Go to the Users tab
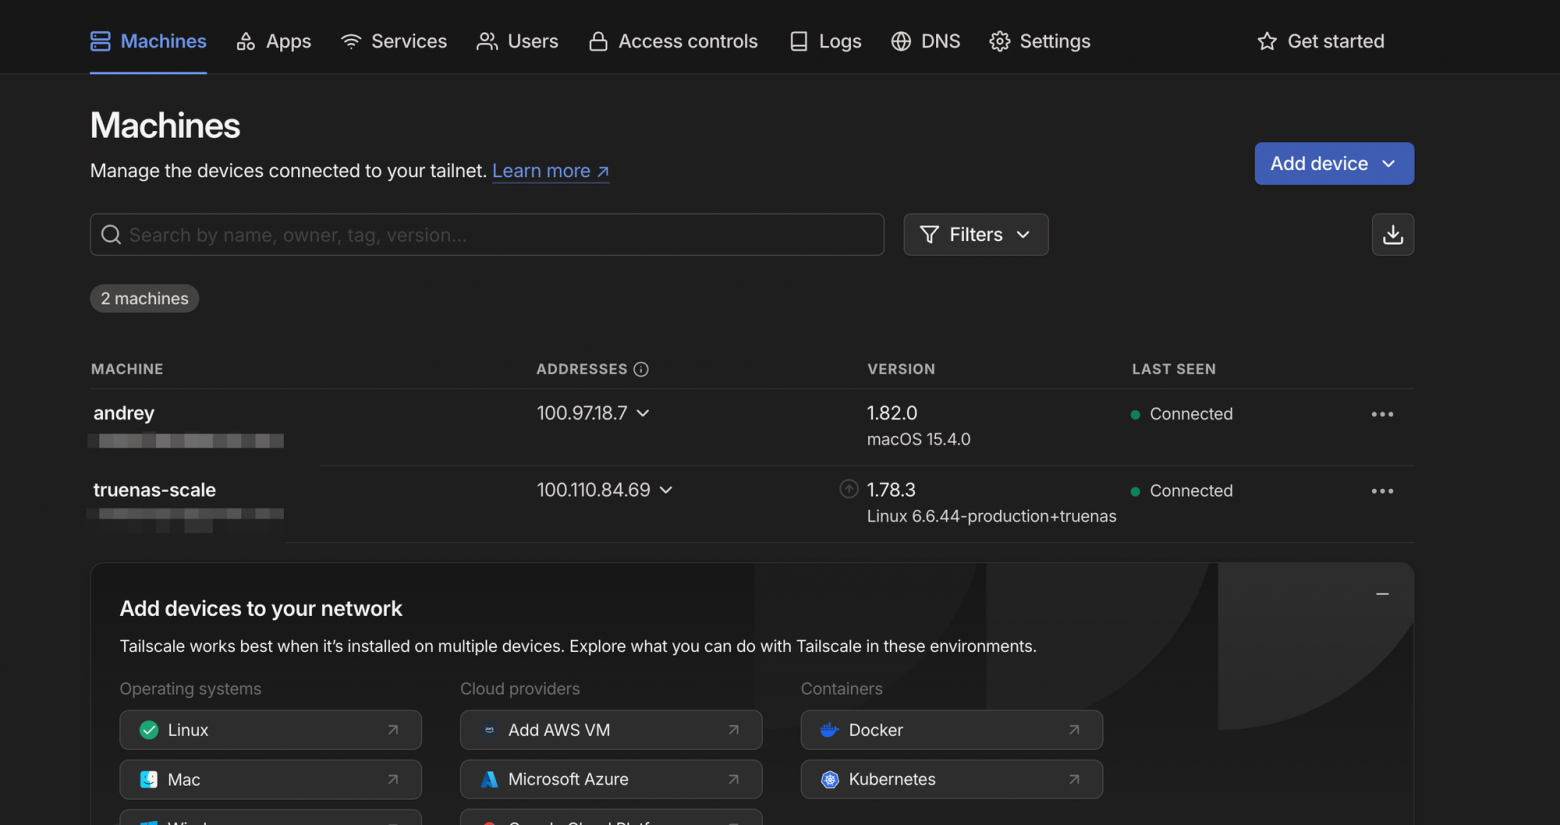The height and width of the screenshot is (825, 1560). [518, 41]
